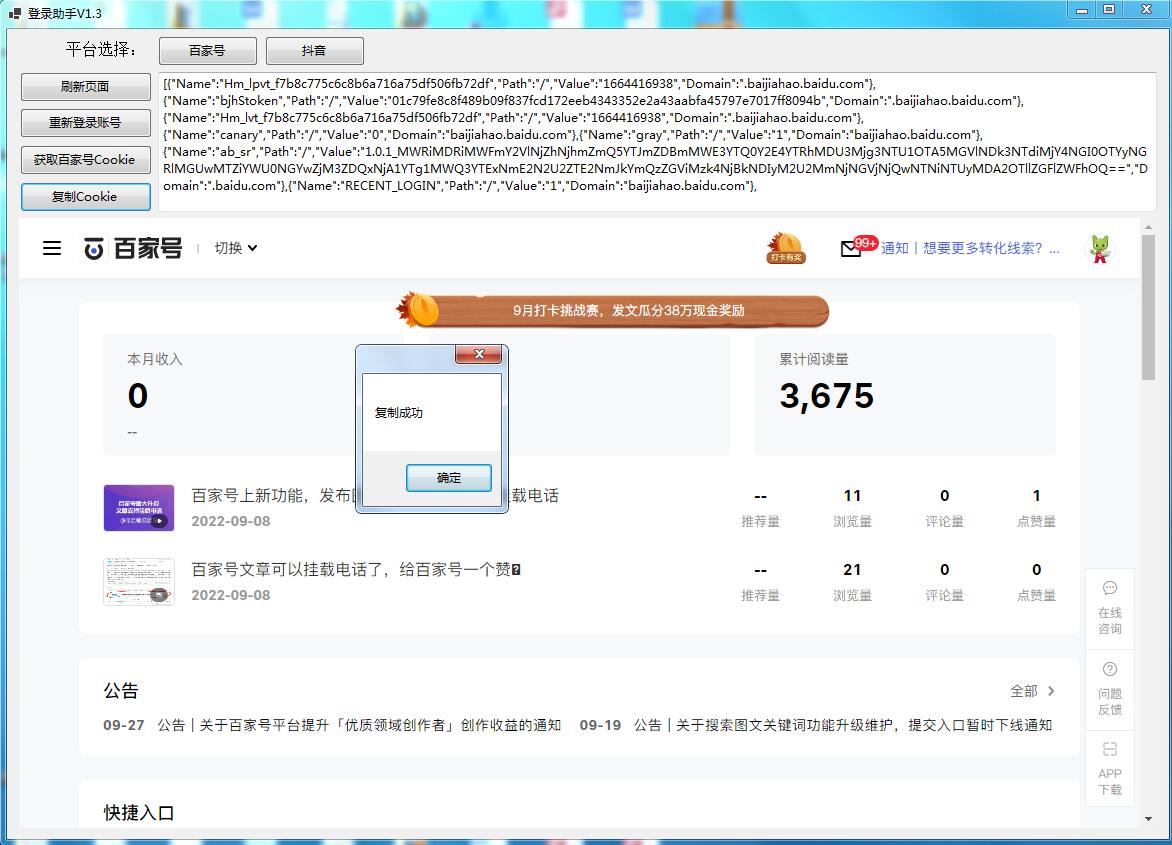This screenshot has height=845, width=1172.
Task: Select the 抖音 platform button
Action: tap(315, 51)
